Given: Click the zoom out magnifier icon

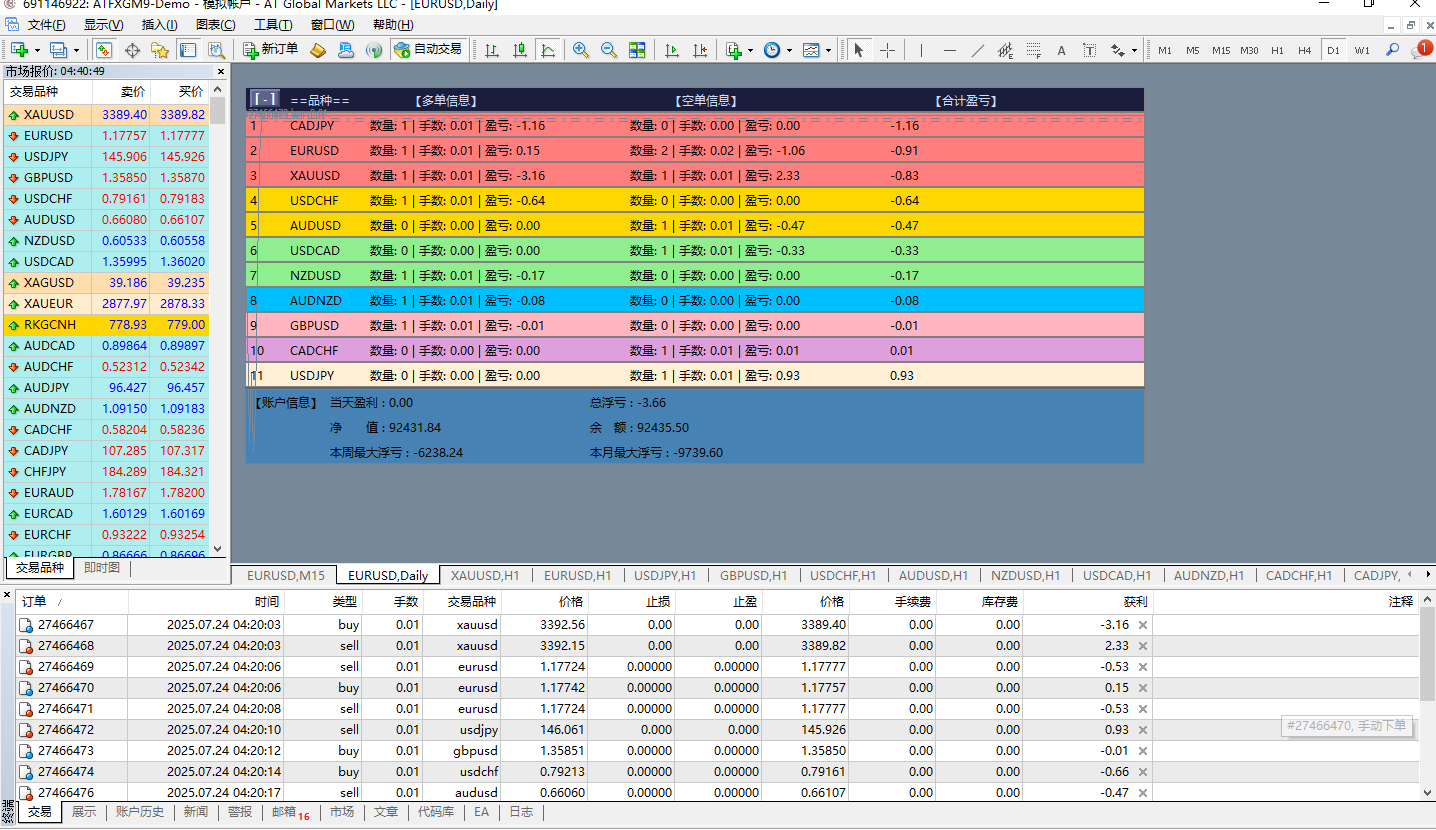Looking at the screenshot, I should point(608,50).
